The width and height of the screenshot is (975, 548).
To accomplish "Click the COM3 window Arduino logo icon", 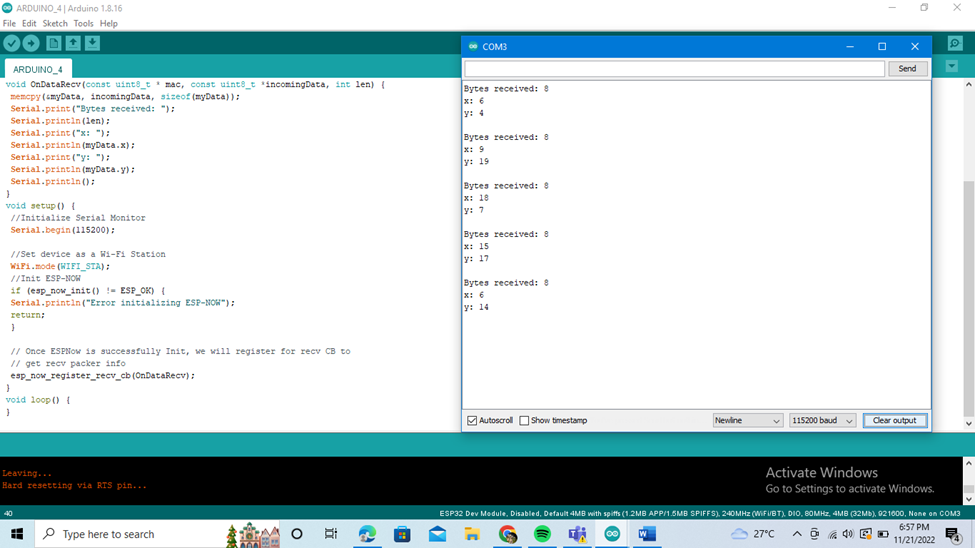I will click(x=473, y=47).
